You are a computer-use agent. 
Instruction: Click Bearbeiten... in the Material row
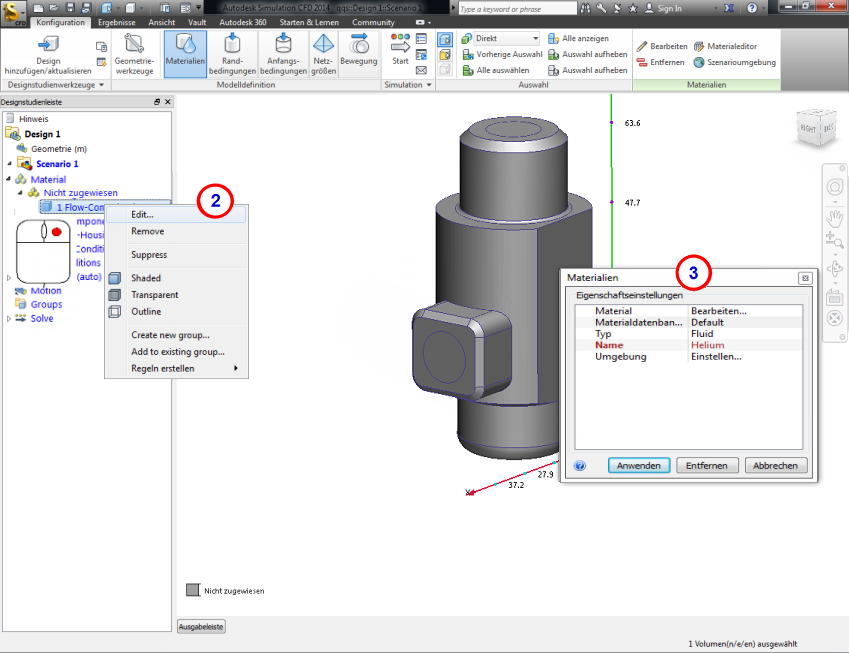[x=719, y=311]
